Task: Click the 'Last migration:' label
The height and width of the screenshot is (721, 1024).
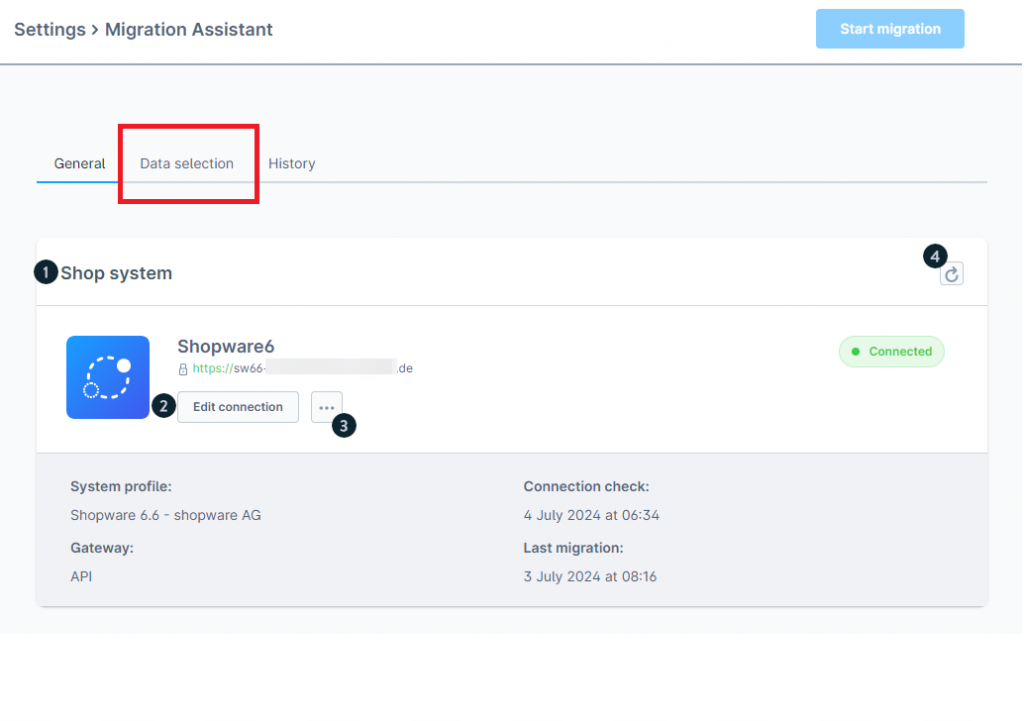Action: click(x=573, y=548)
